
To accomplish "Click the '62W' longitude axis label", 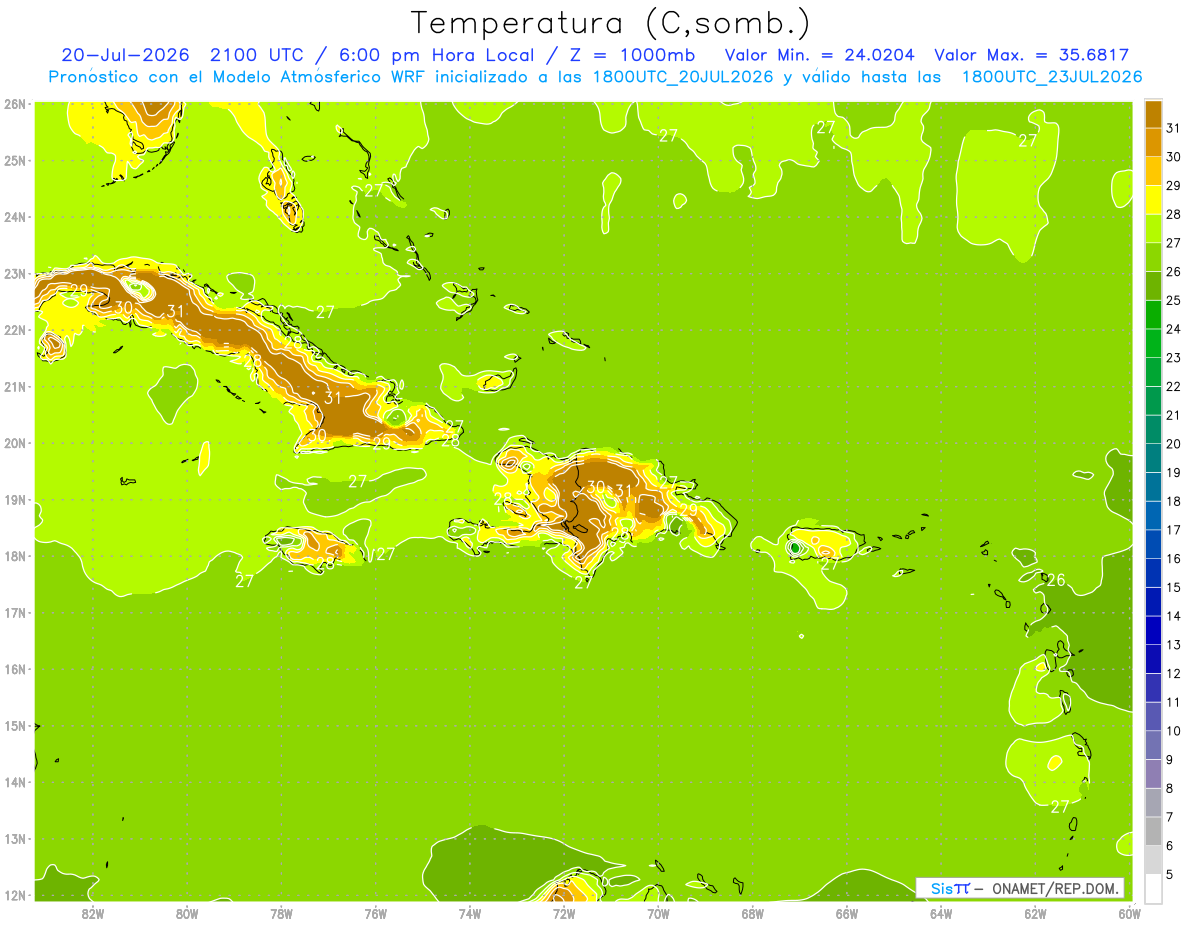I will [1035, 912].
